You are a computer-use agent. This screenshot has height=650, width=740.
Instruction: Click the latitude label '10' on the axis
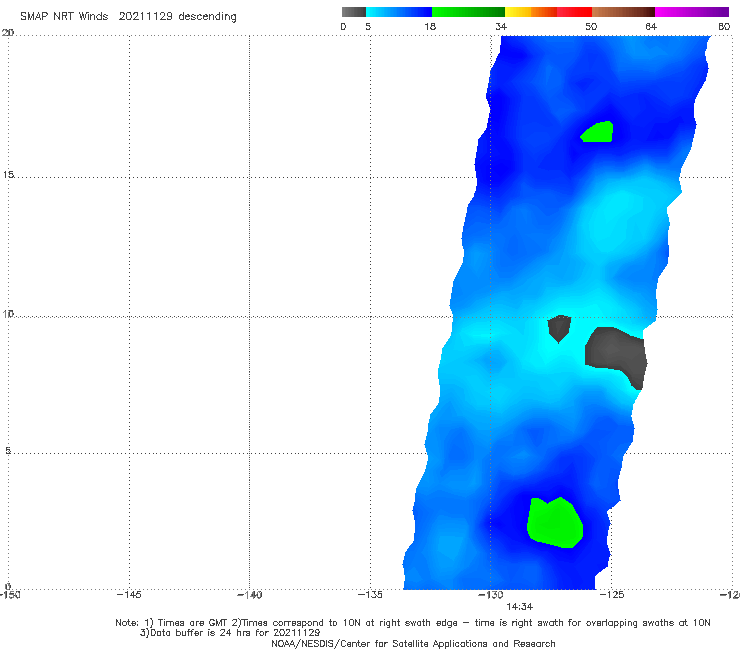(8, 314)
